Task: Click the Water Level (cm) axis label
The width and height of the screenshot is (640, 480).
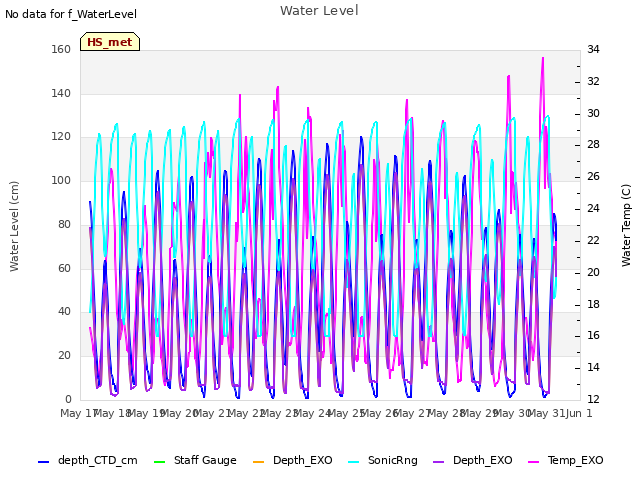Action: (x=14, y=226)
